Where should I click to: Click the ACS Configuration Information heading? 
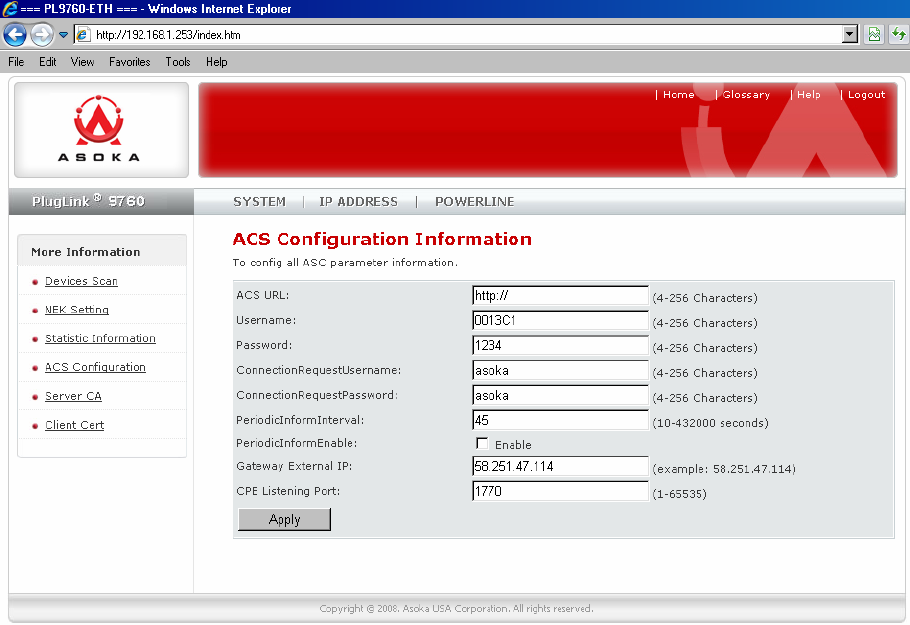point(382,239)
